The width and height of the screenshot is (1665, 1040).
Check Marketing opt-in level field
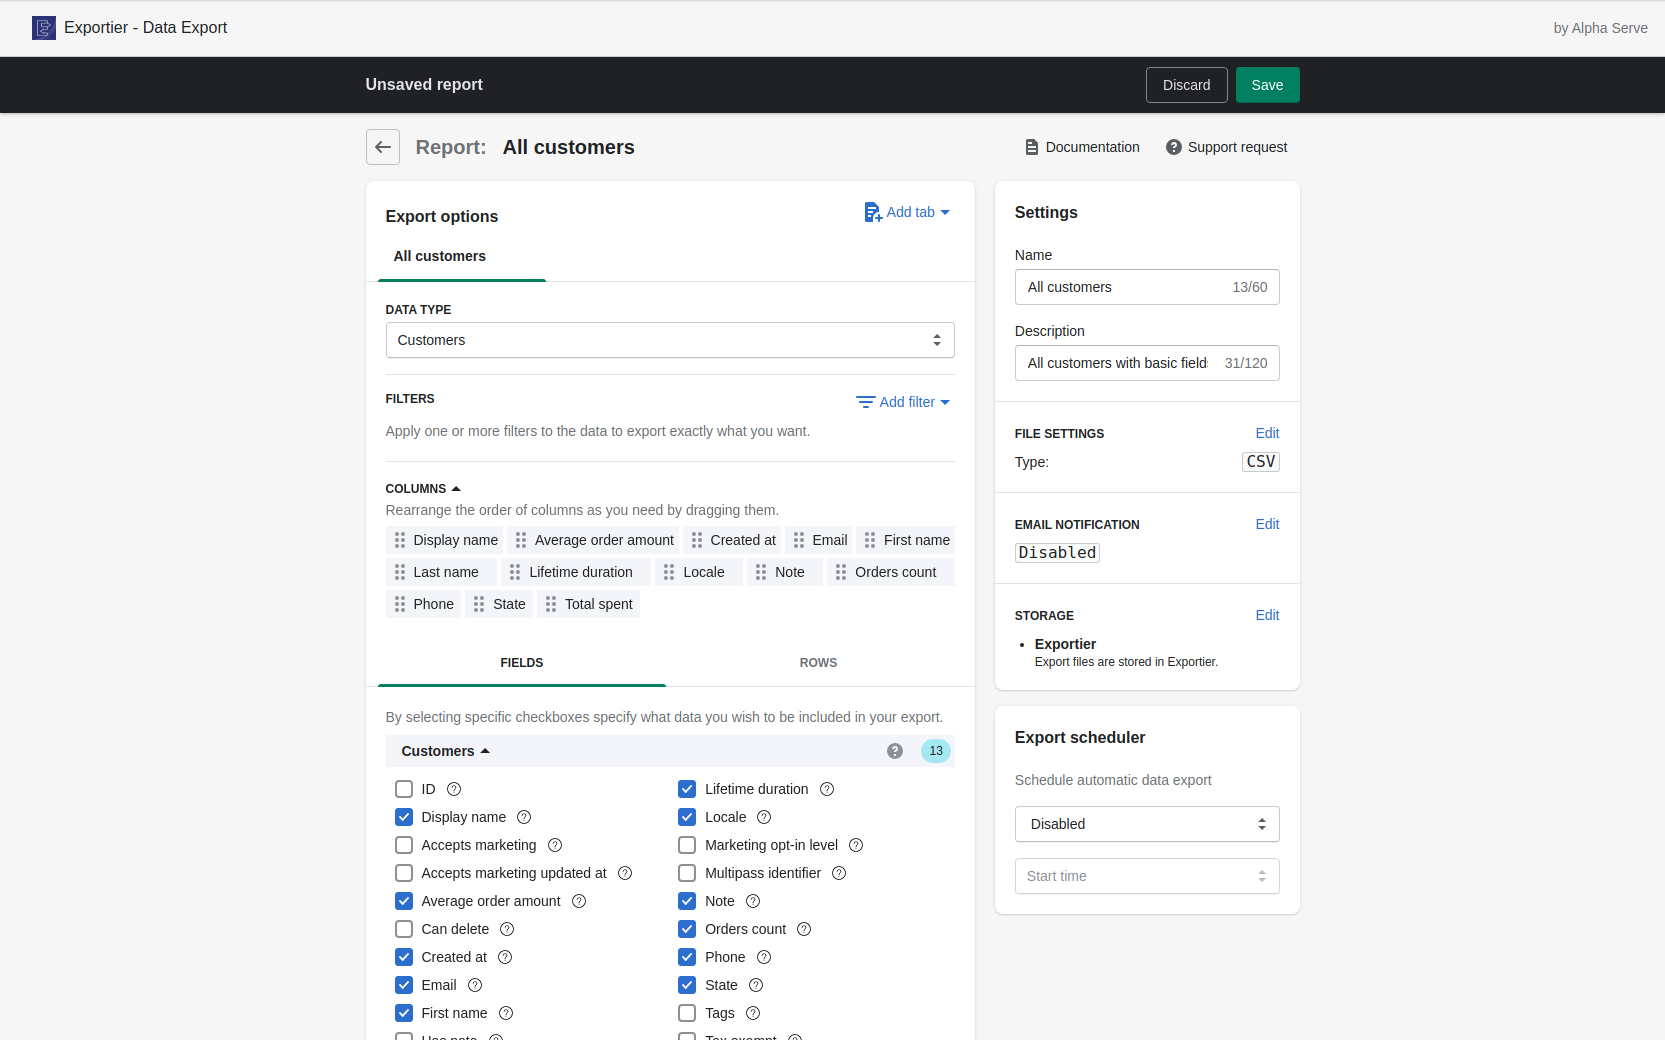[x=687, y=845]
